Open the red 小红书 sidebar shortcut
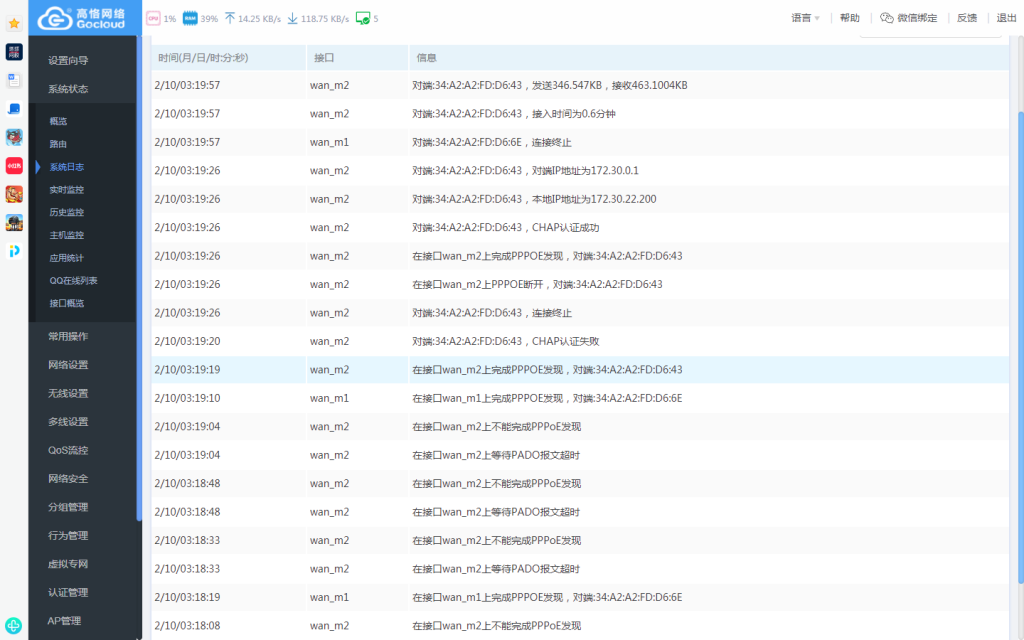The width and height of the screenshot is (1024, 640). coord(14,166)
